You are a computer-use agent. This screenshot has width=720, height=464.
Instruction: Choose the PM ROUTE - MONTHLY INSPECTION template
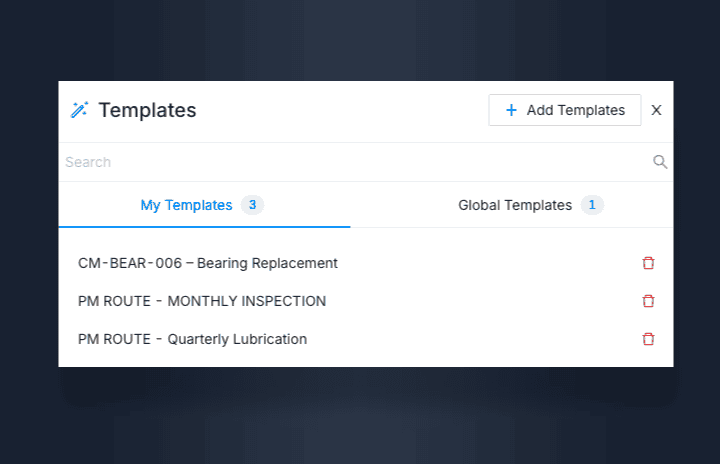pos(202,301)
